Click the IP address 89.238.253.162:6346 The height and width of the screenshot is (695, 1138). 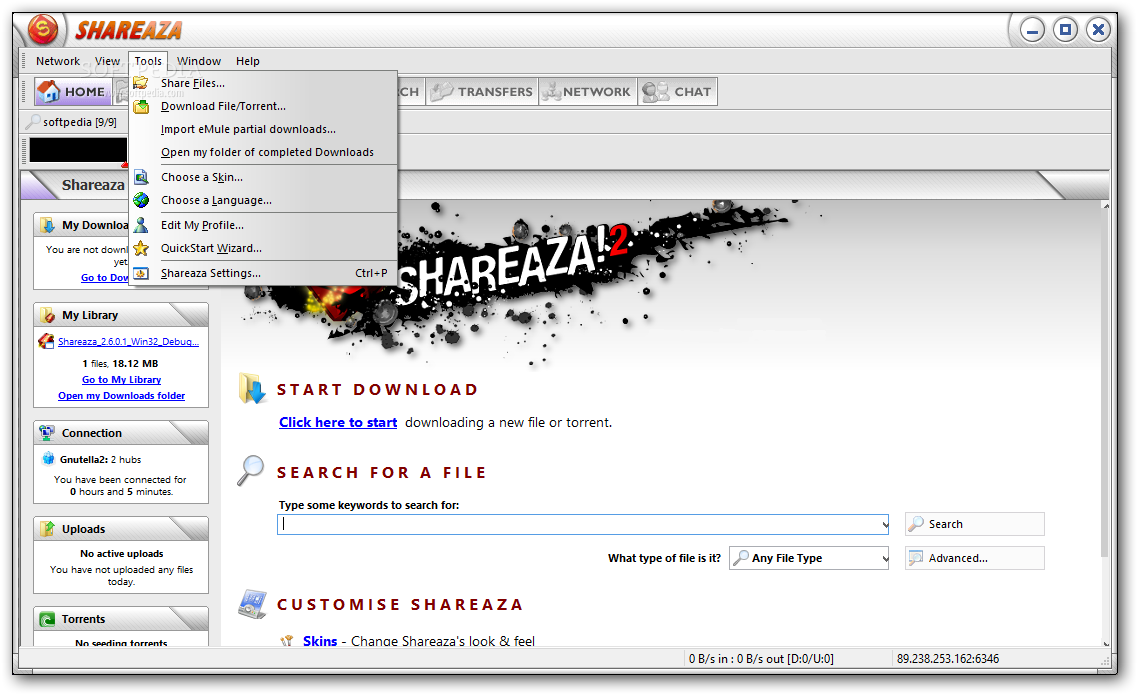pyautogui.click(x=948, y=659)
